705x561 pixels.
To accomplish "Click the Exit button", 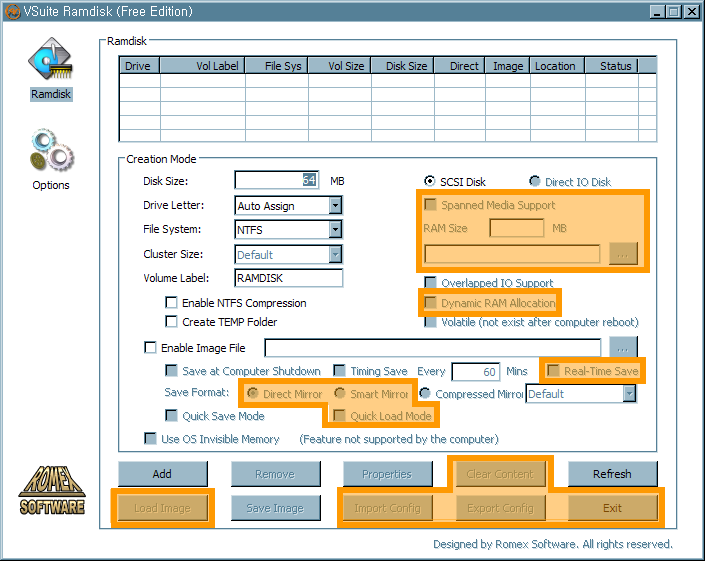I will coord(612,508).
